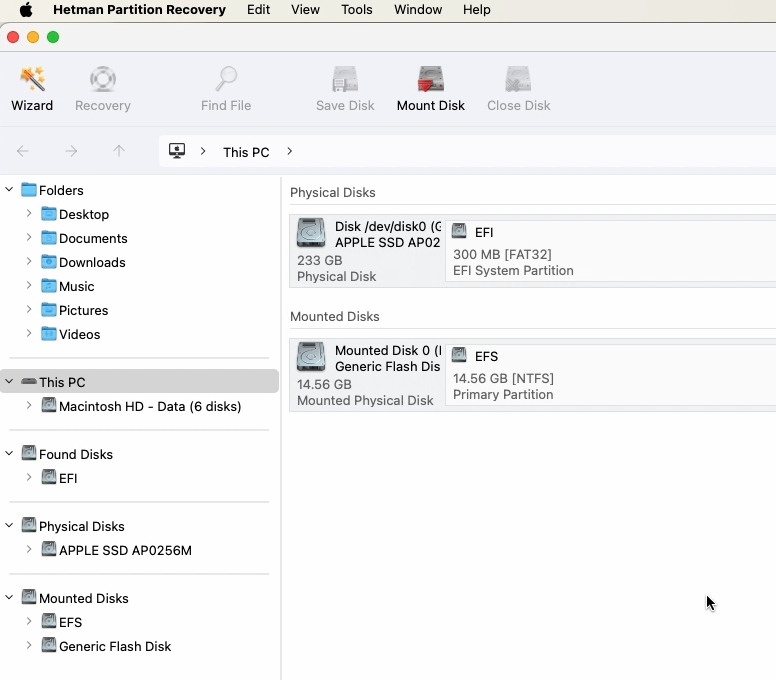The height and width of the screenshot is (680, 776).
Task: Expand the Generic Flash Disk node
Action: pos(29,645)
